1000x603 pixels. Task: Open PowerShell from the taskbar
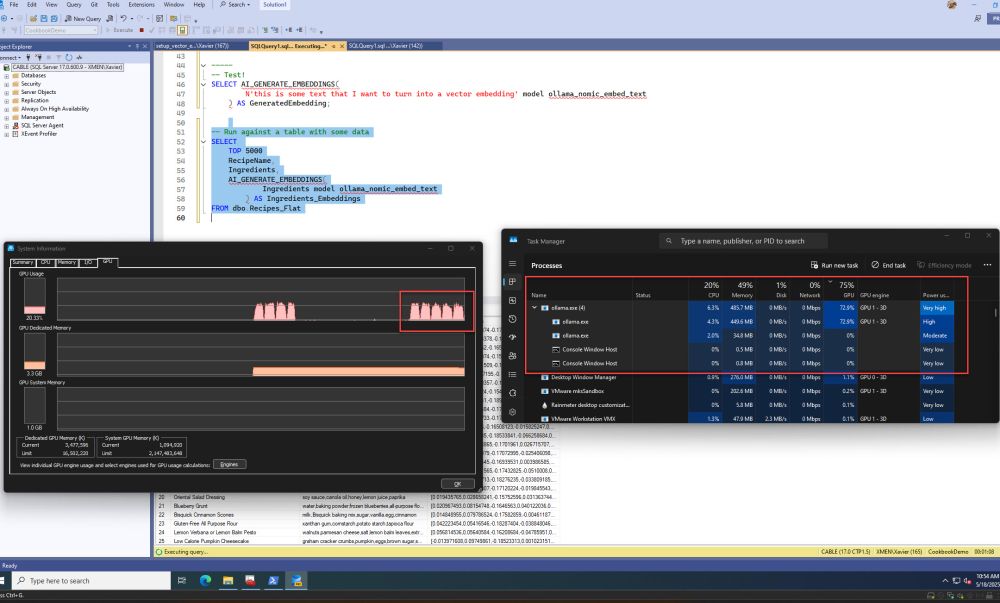click(x=273, y=581)
